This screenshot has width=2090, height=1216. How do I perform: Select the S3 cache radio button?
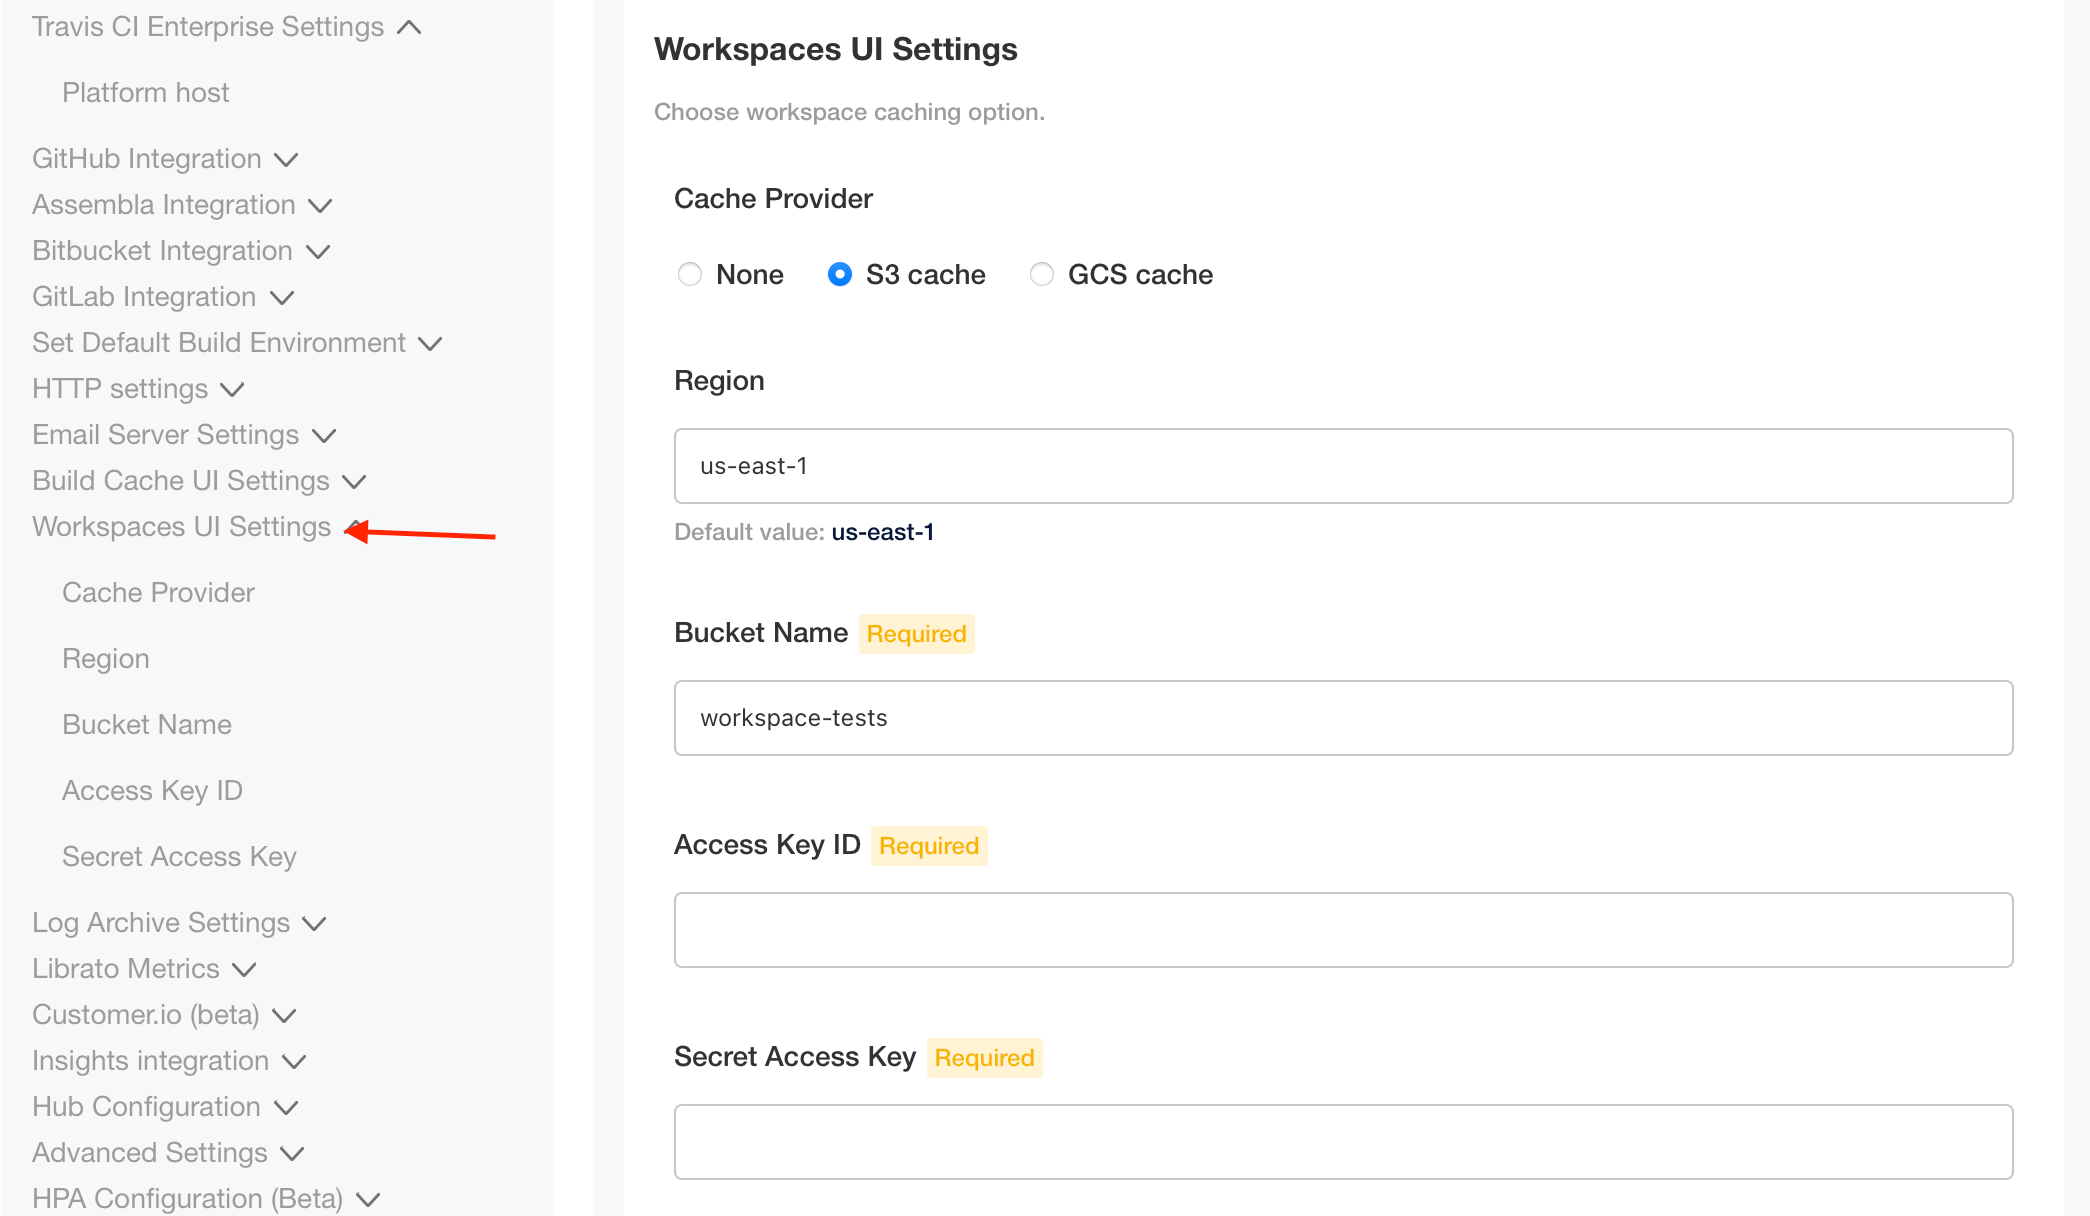click(841, 275)
